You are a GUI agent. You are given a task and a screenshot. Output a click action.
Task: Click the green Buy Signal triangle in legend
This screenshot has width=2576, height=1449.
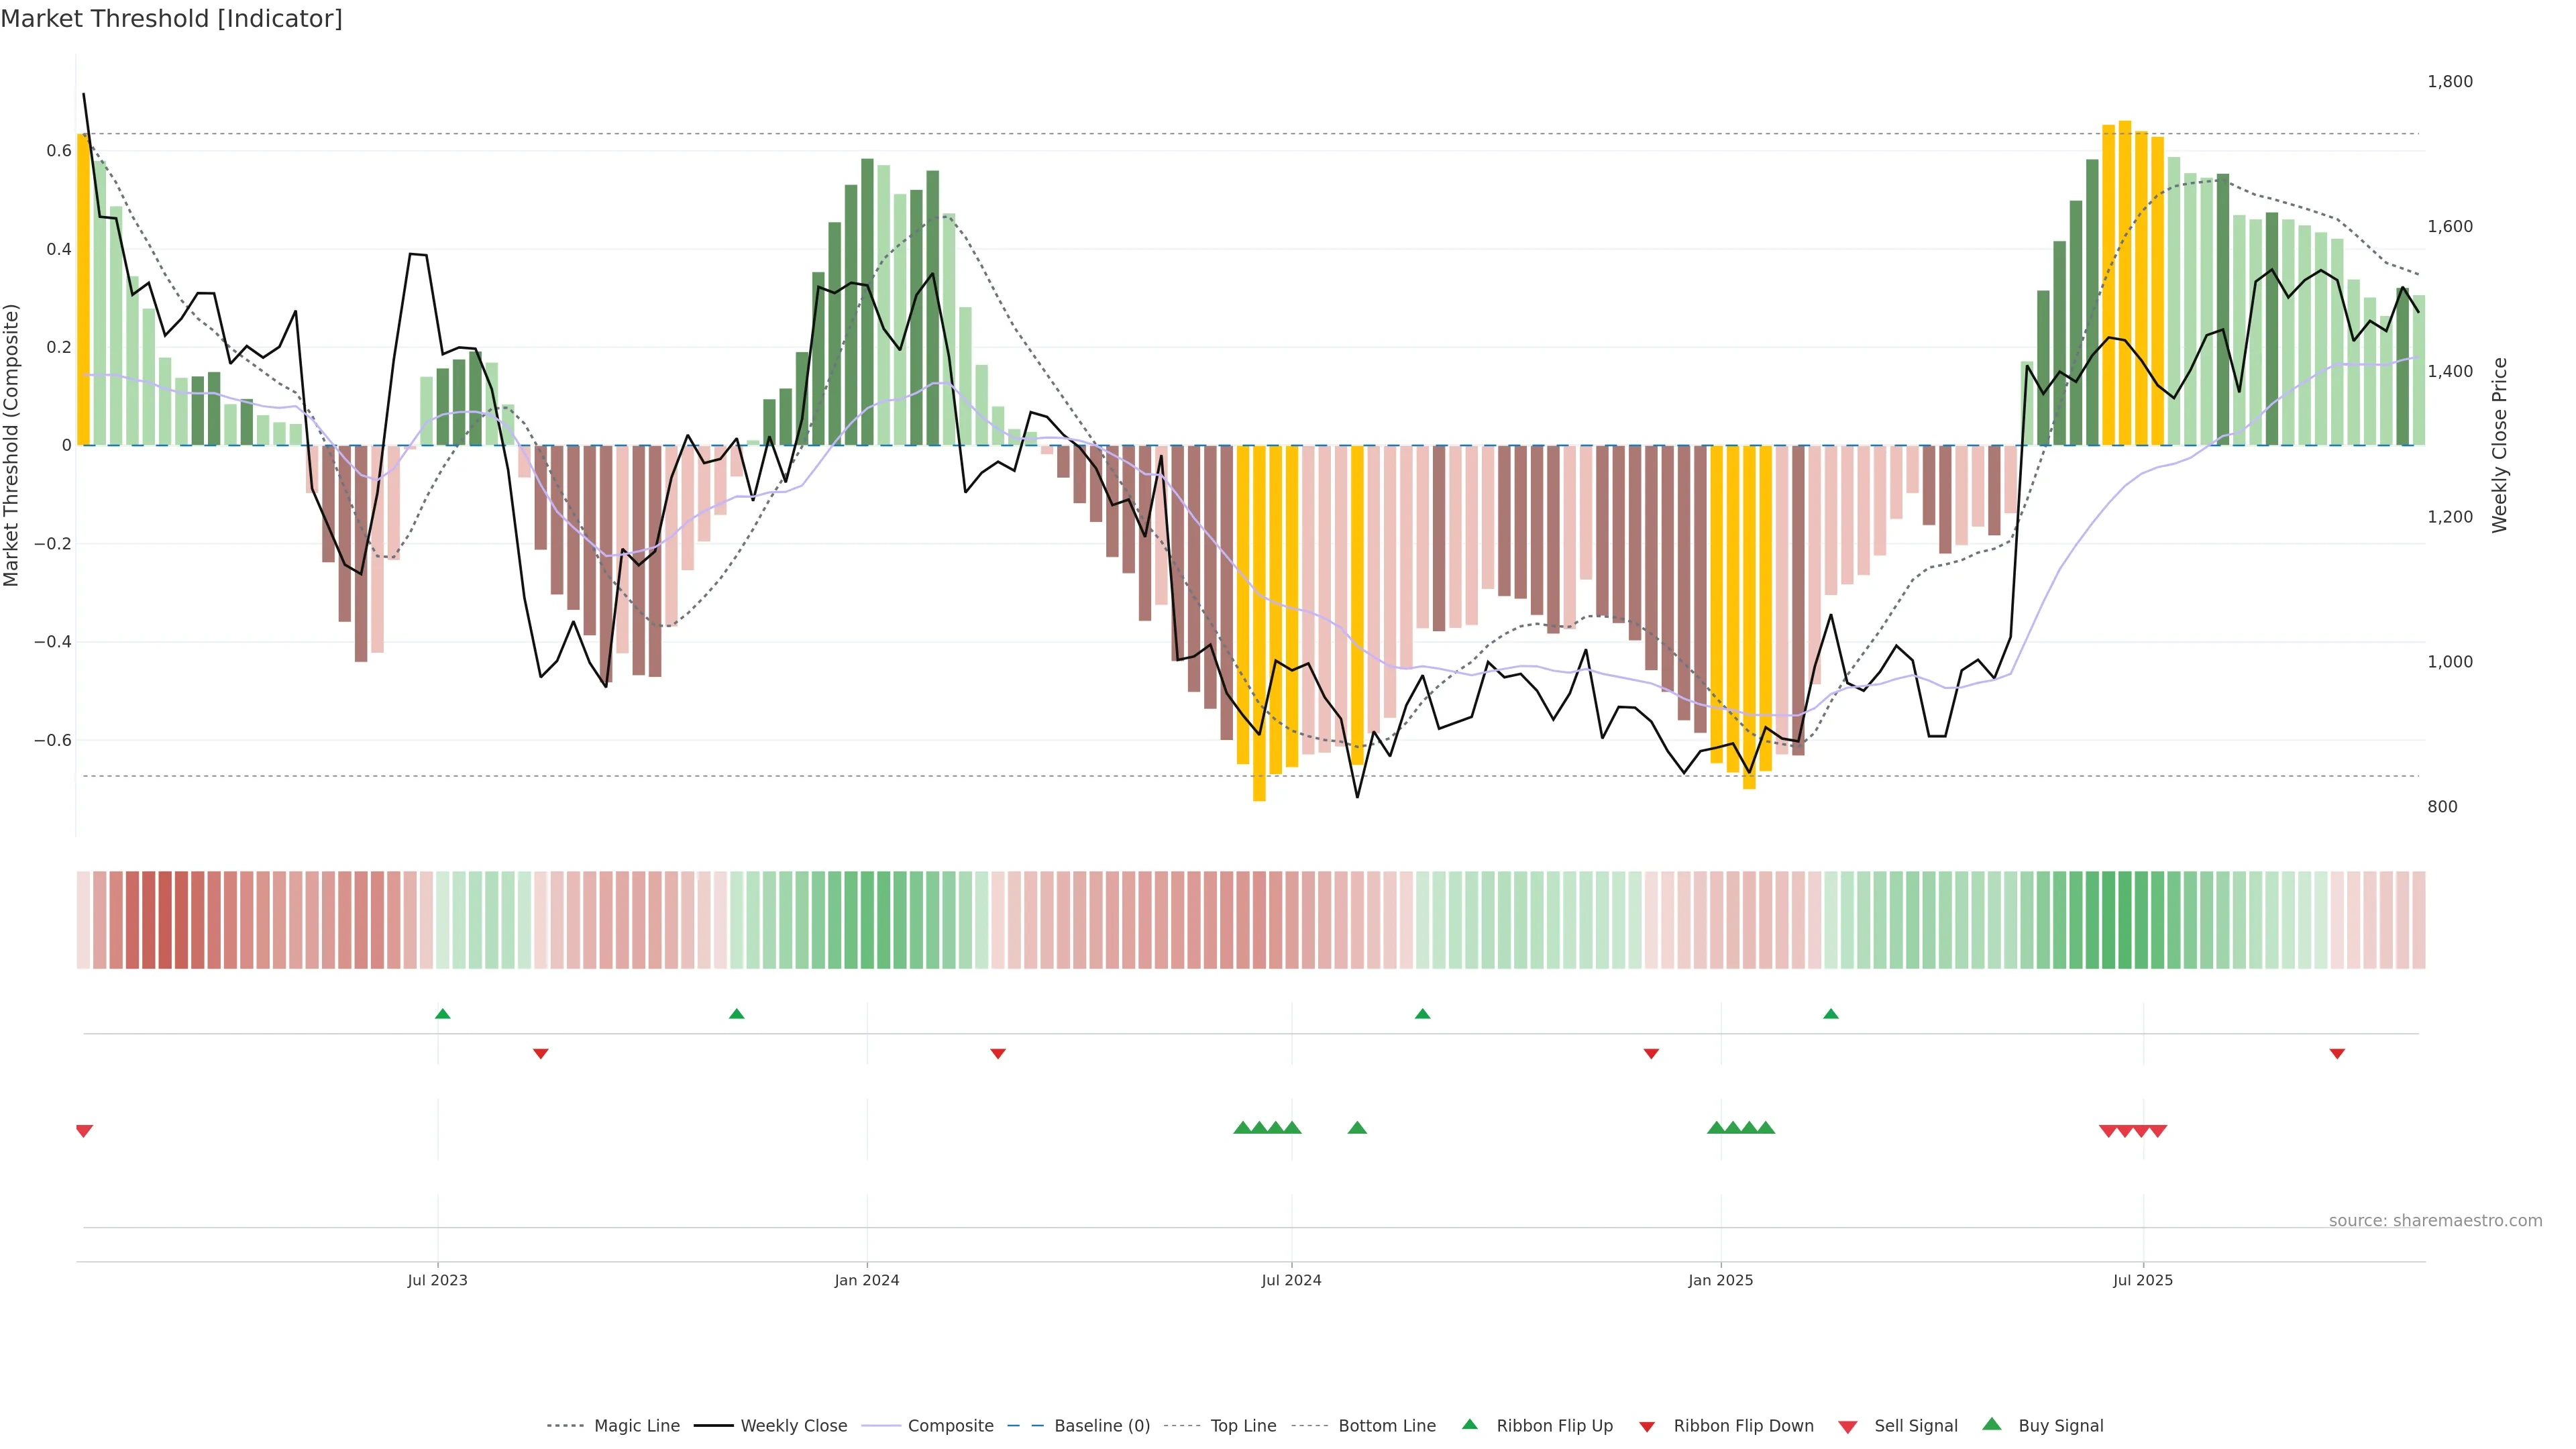(x=1992, y=1424)
